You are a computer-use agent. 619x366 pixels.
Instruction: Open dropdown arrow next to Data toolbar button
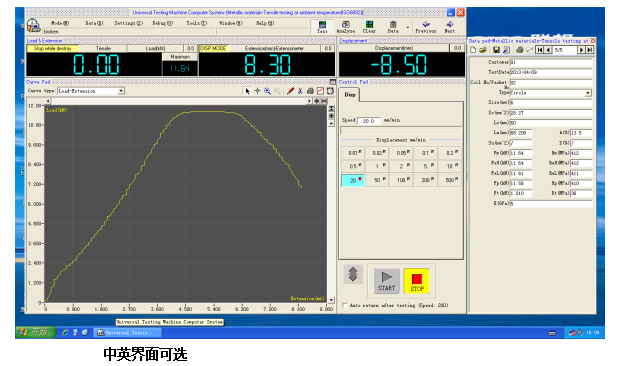coord(407,27)
